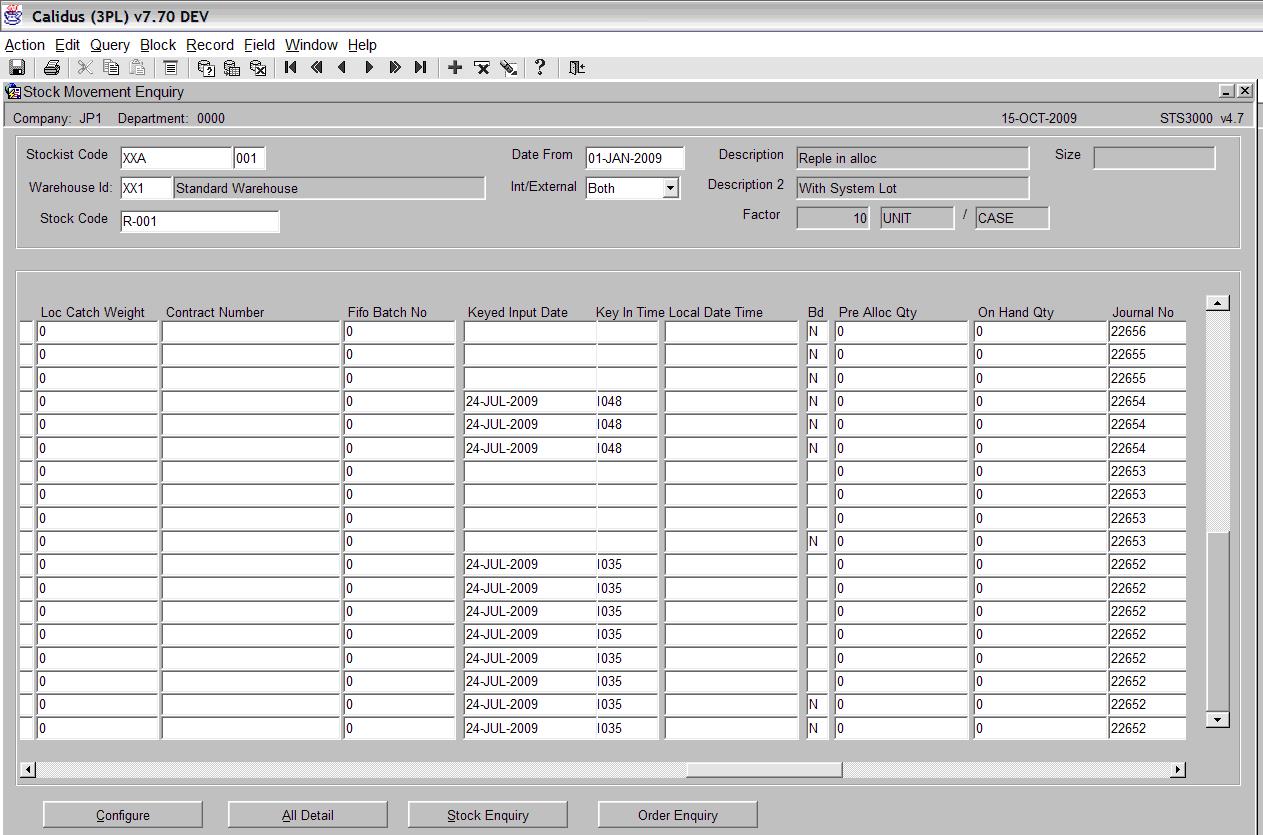Screen dimensions: 1263x835
Task: Click the Print icon in toolbar
Action: [x=52, y=68]
